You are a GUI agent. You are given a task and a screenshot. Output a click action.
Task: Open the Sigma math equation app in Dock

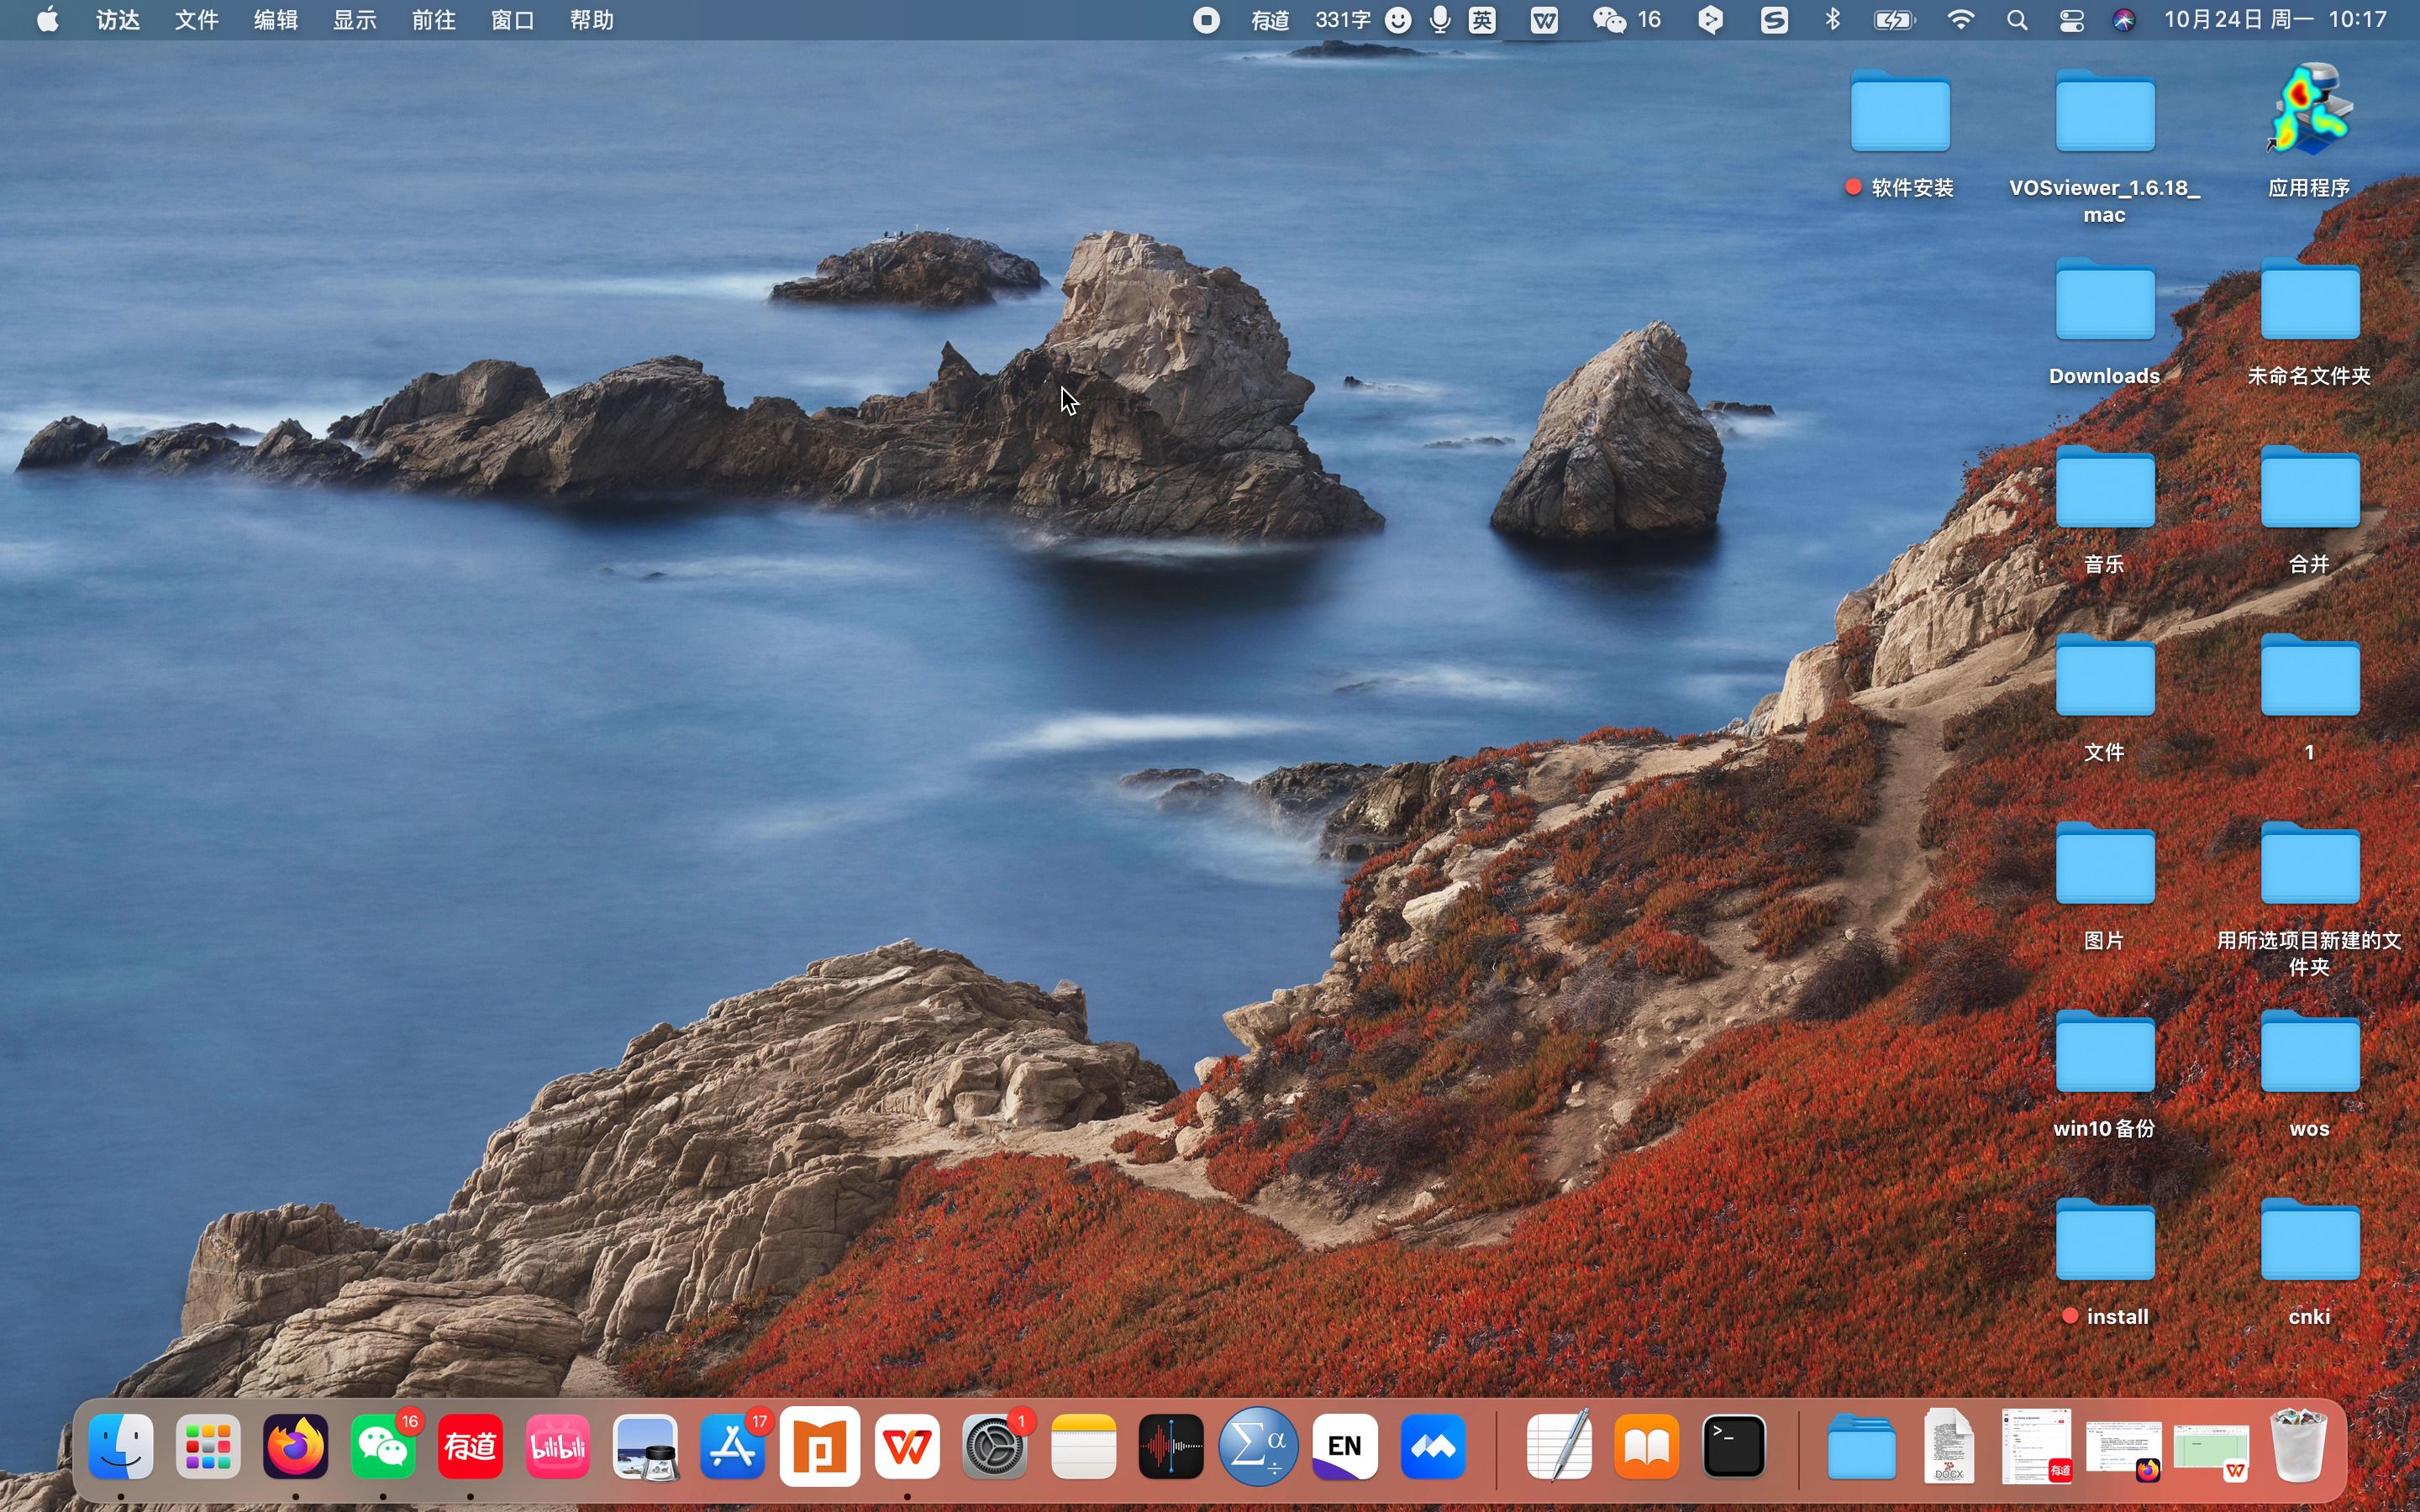1258,1446
